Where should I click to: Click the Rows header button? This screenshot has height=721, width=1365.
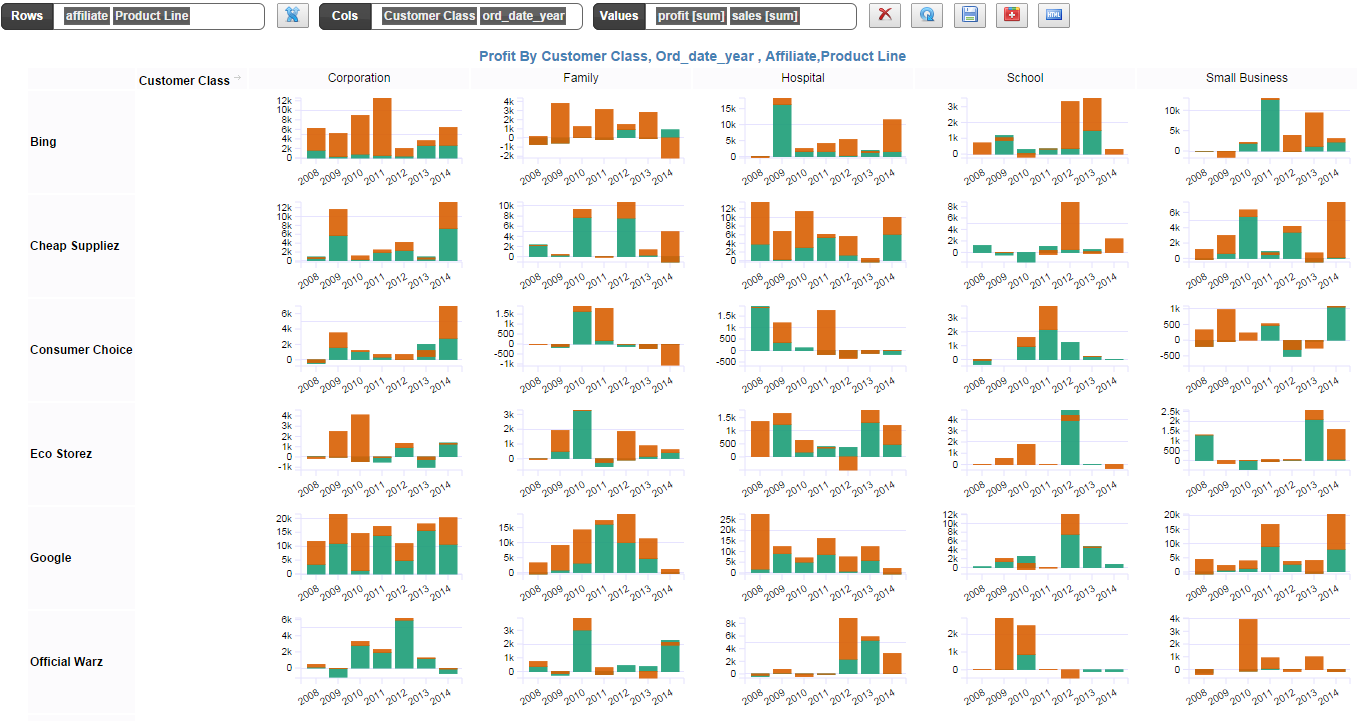pos(27,16)
